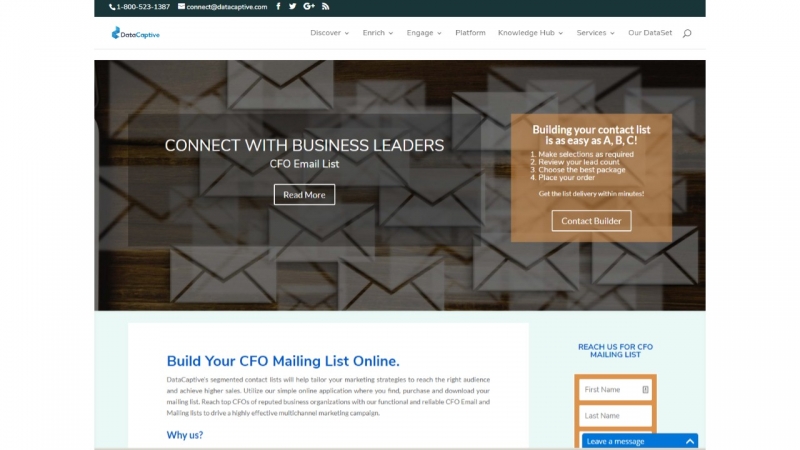
Task: Go to the DataCaptive logo homepage
Action: tap(136, 34)
